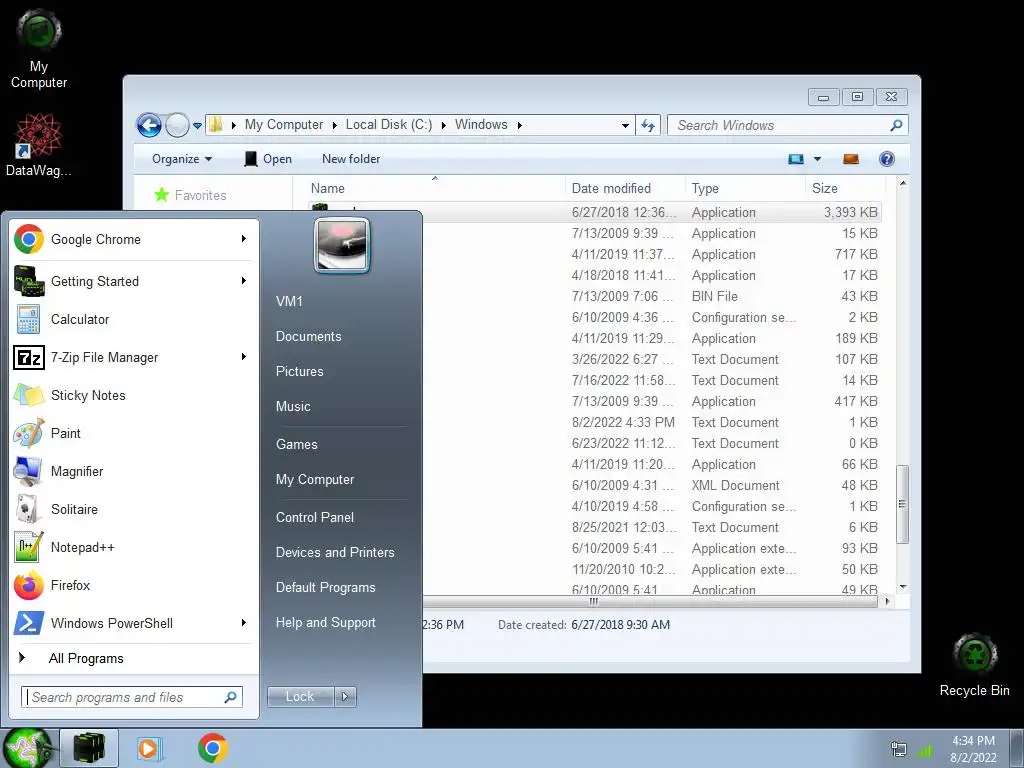Click the Lock button
The height and width of the screenshot is (768, 1024).
point(300,697)
